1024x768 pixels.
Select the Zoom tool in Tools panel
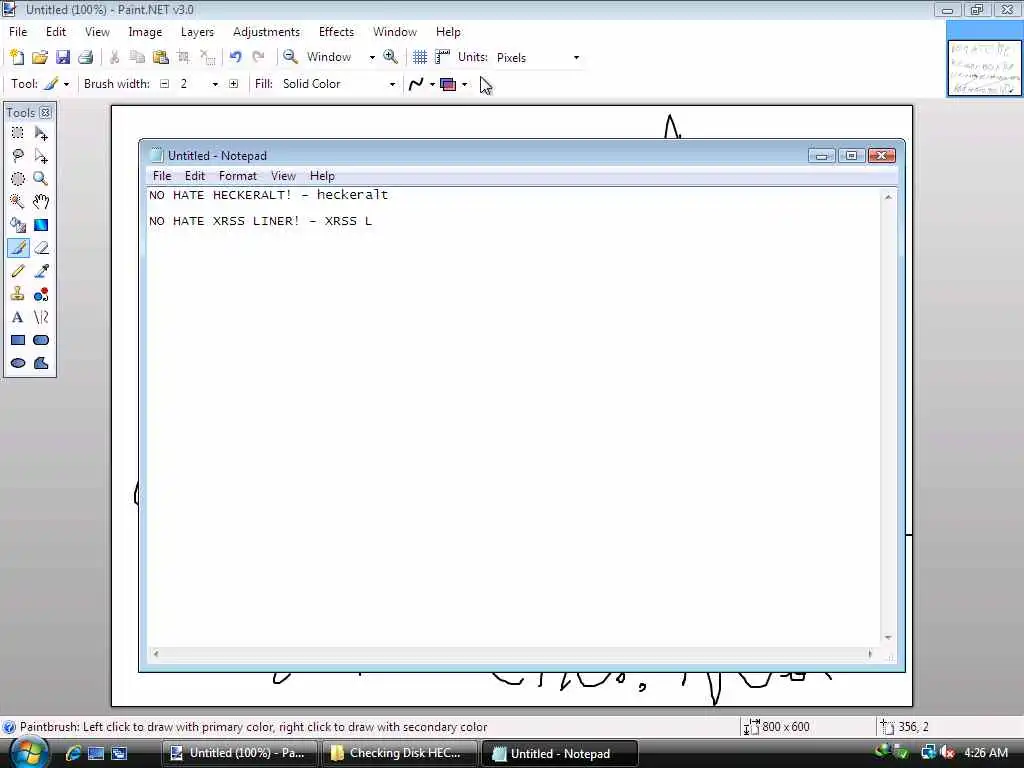tap(41, 179)
